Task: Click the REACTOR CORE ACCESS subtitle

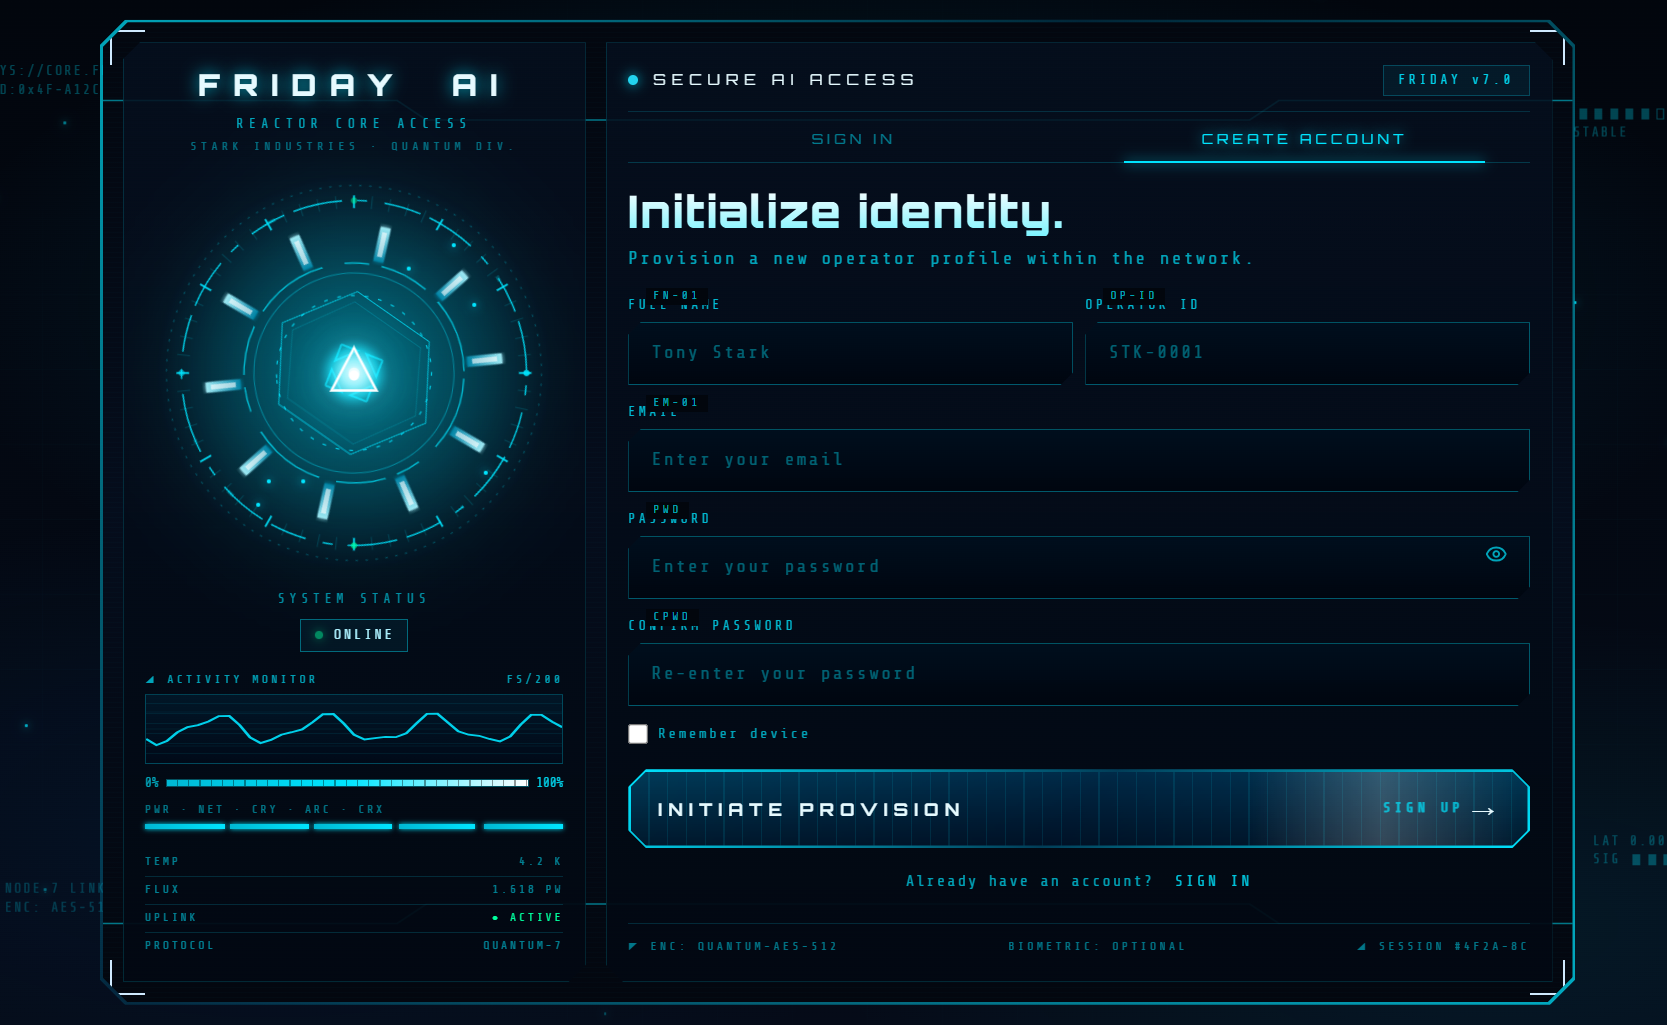Action: [352, 124]
